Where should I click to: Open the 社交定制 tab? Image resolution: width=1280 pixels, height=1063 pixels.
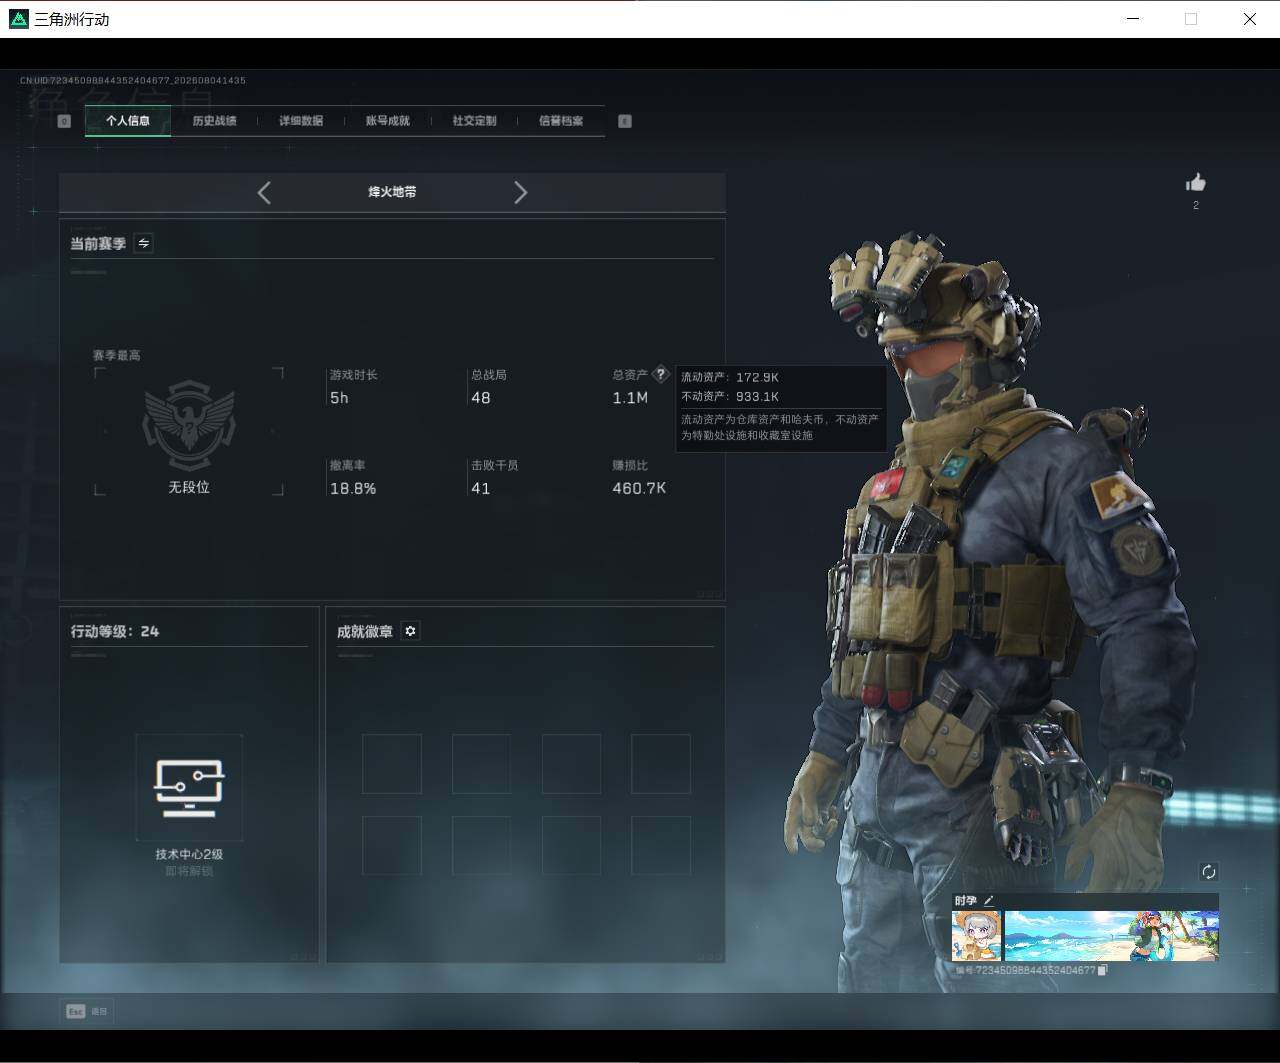pos(474,121)
